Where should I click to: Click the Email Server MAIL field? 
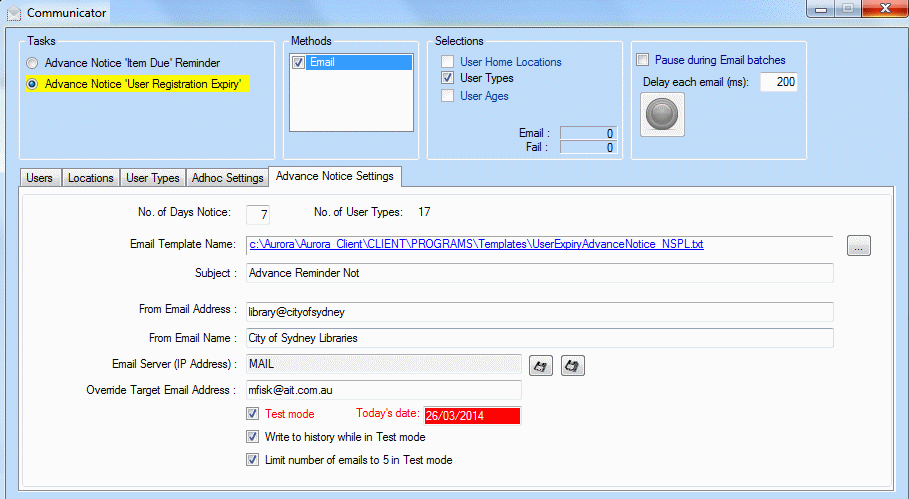pyautogui.click(x=384, y=364)
